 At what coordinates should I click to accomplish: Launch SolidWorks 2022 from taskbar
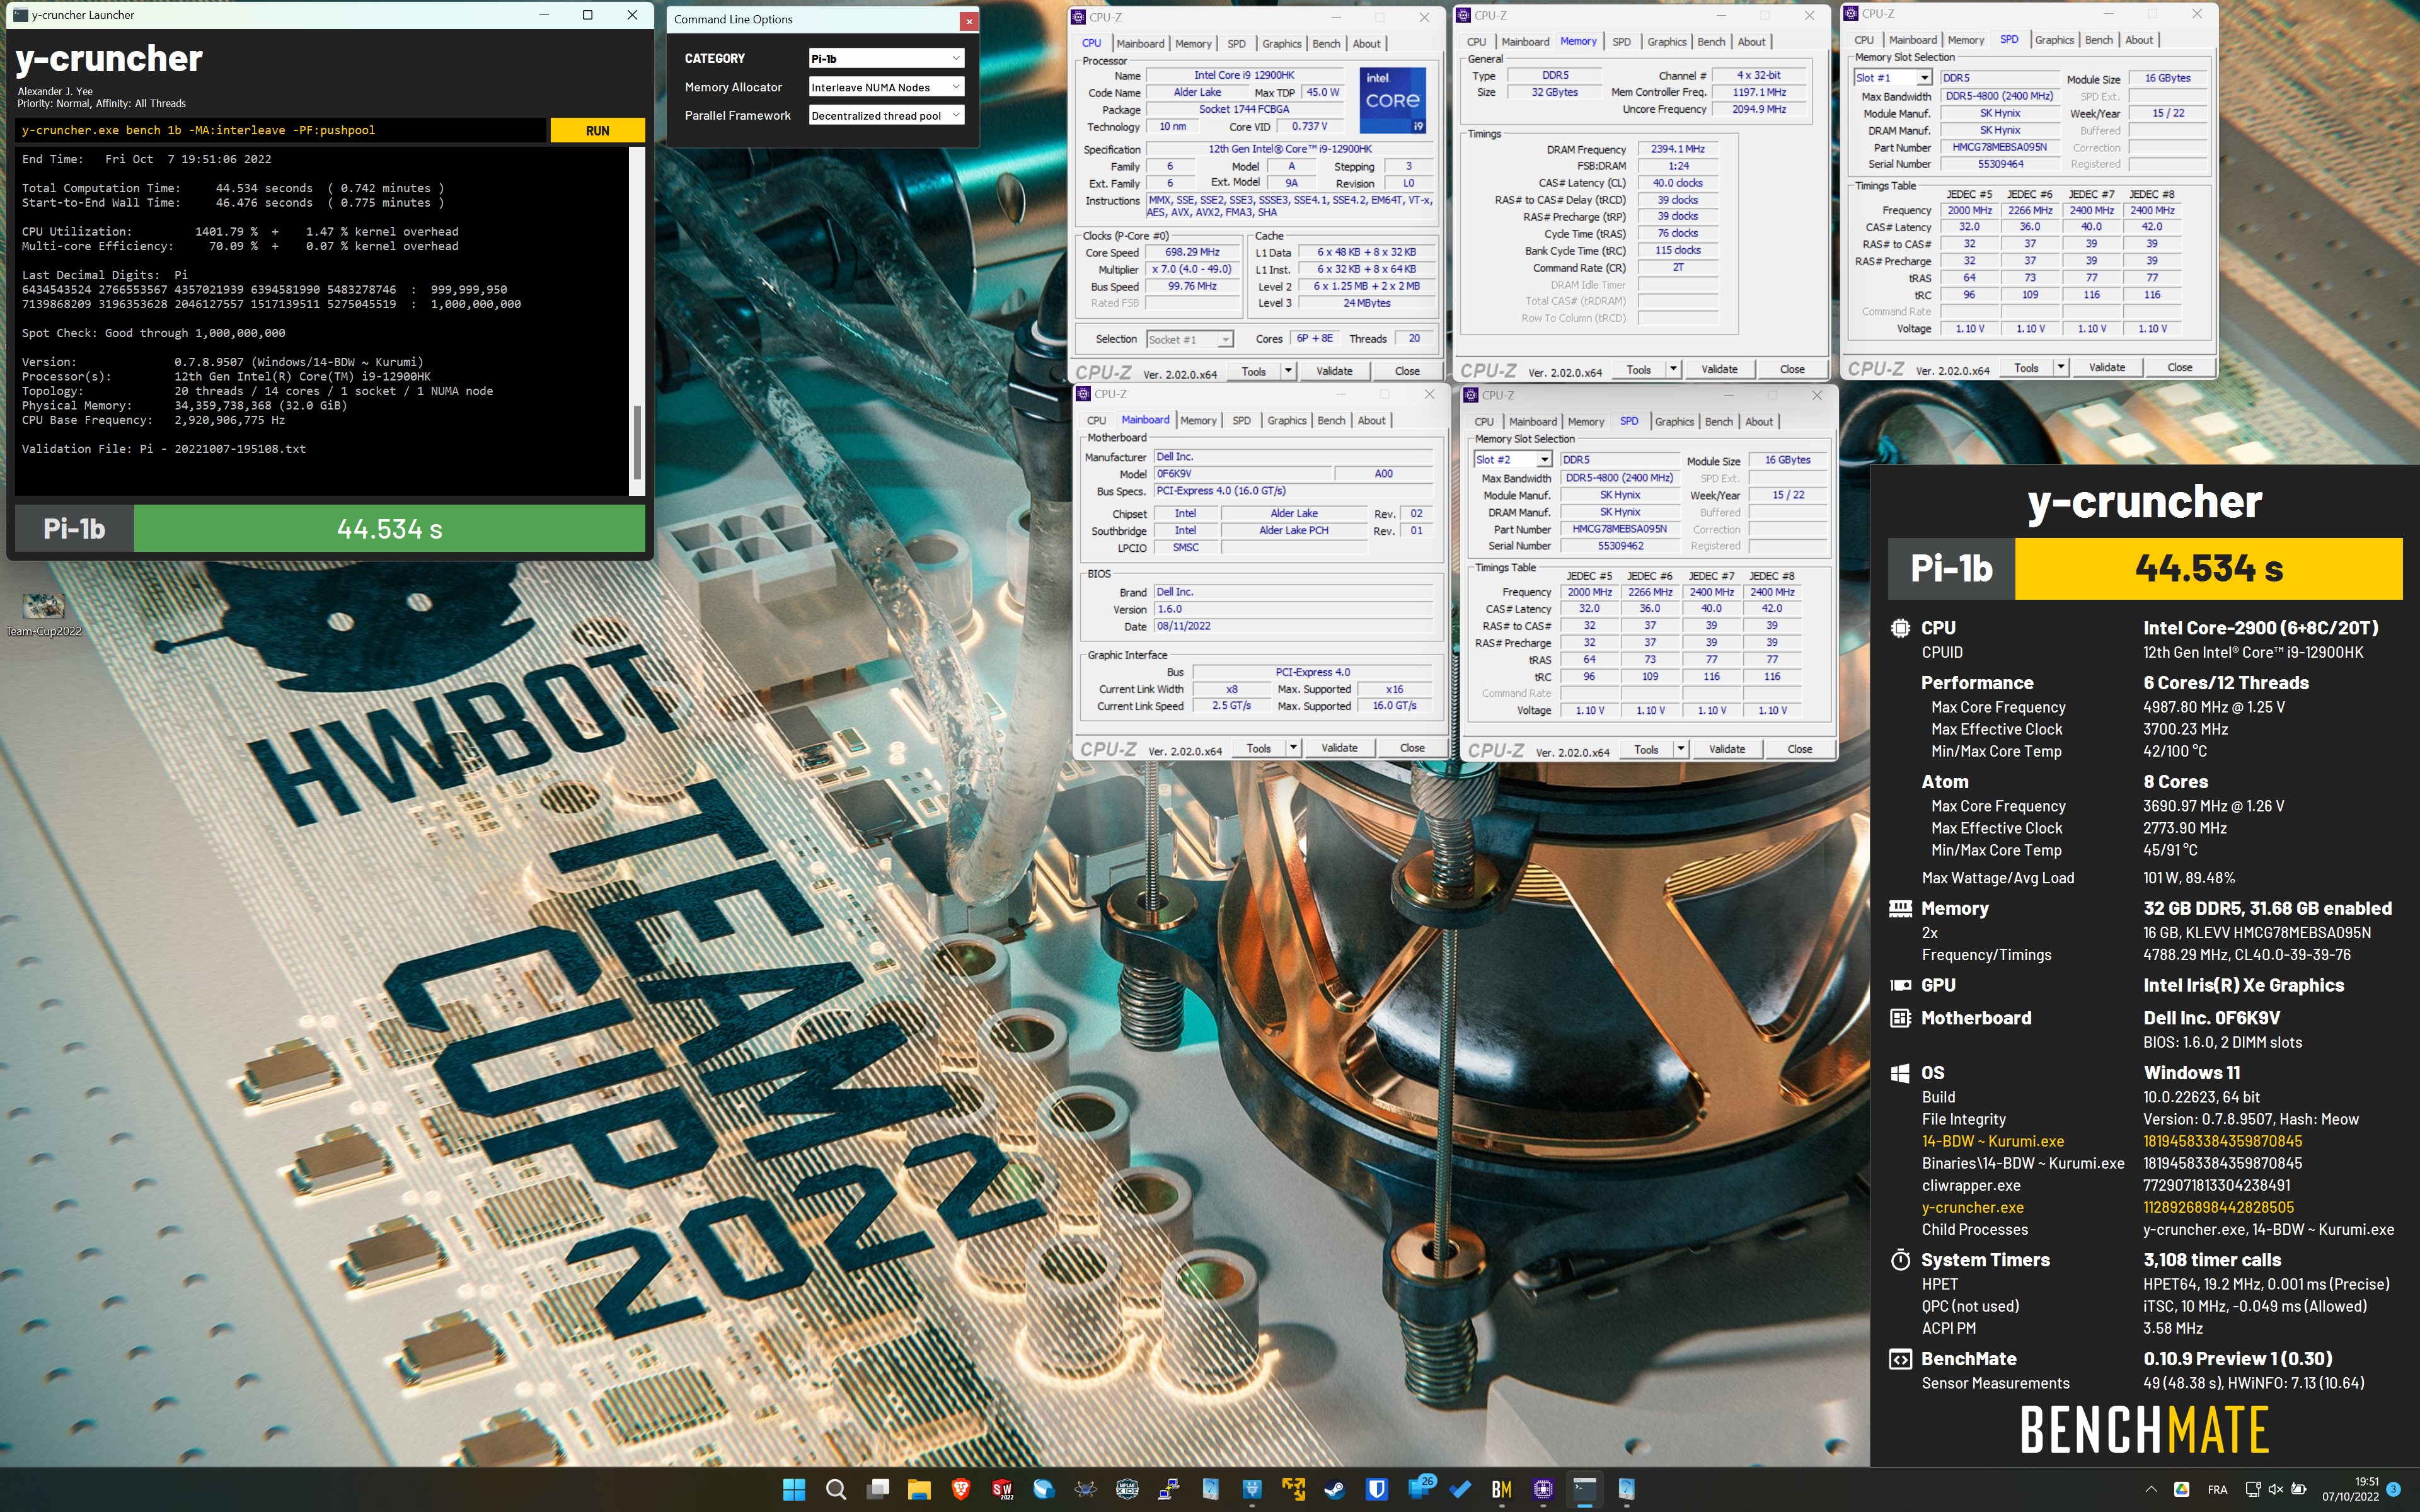(1002, 1489)
